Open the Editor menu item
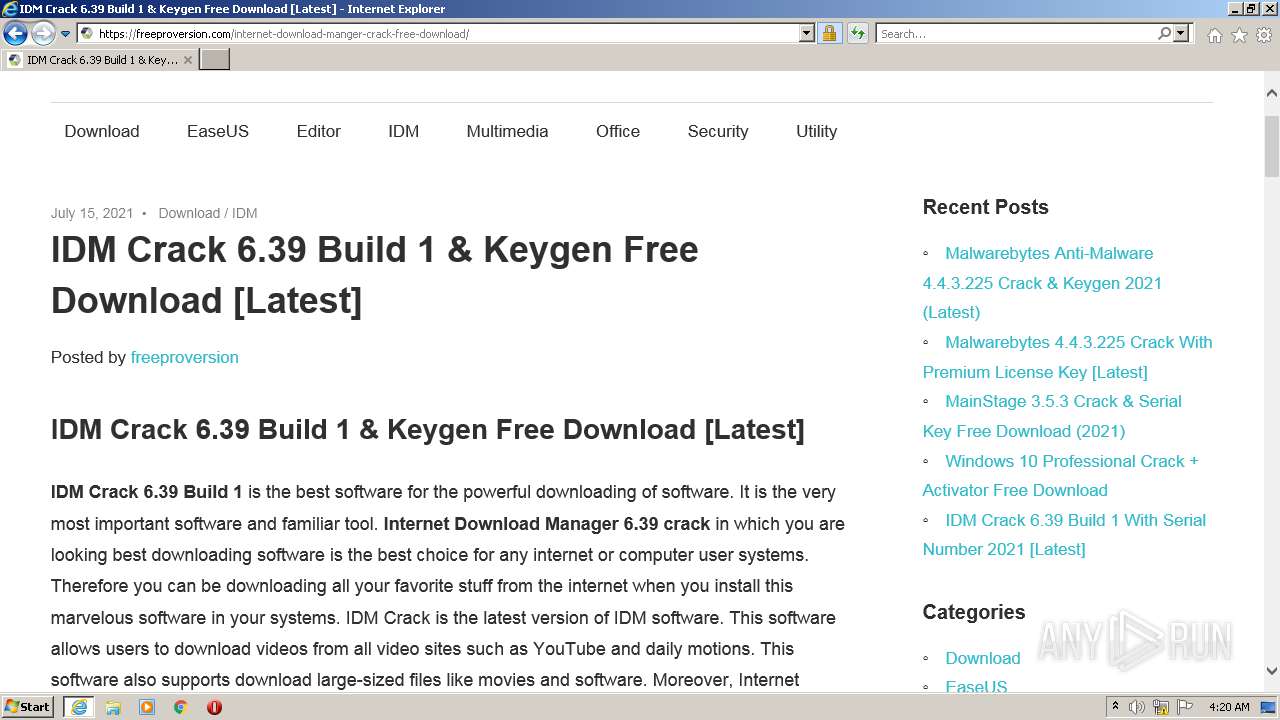 point(319,131)
